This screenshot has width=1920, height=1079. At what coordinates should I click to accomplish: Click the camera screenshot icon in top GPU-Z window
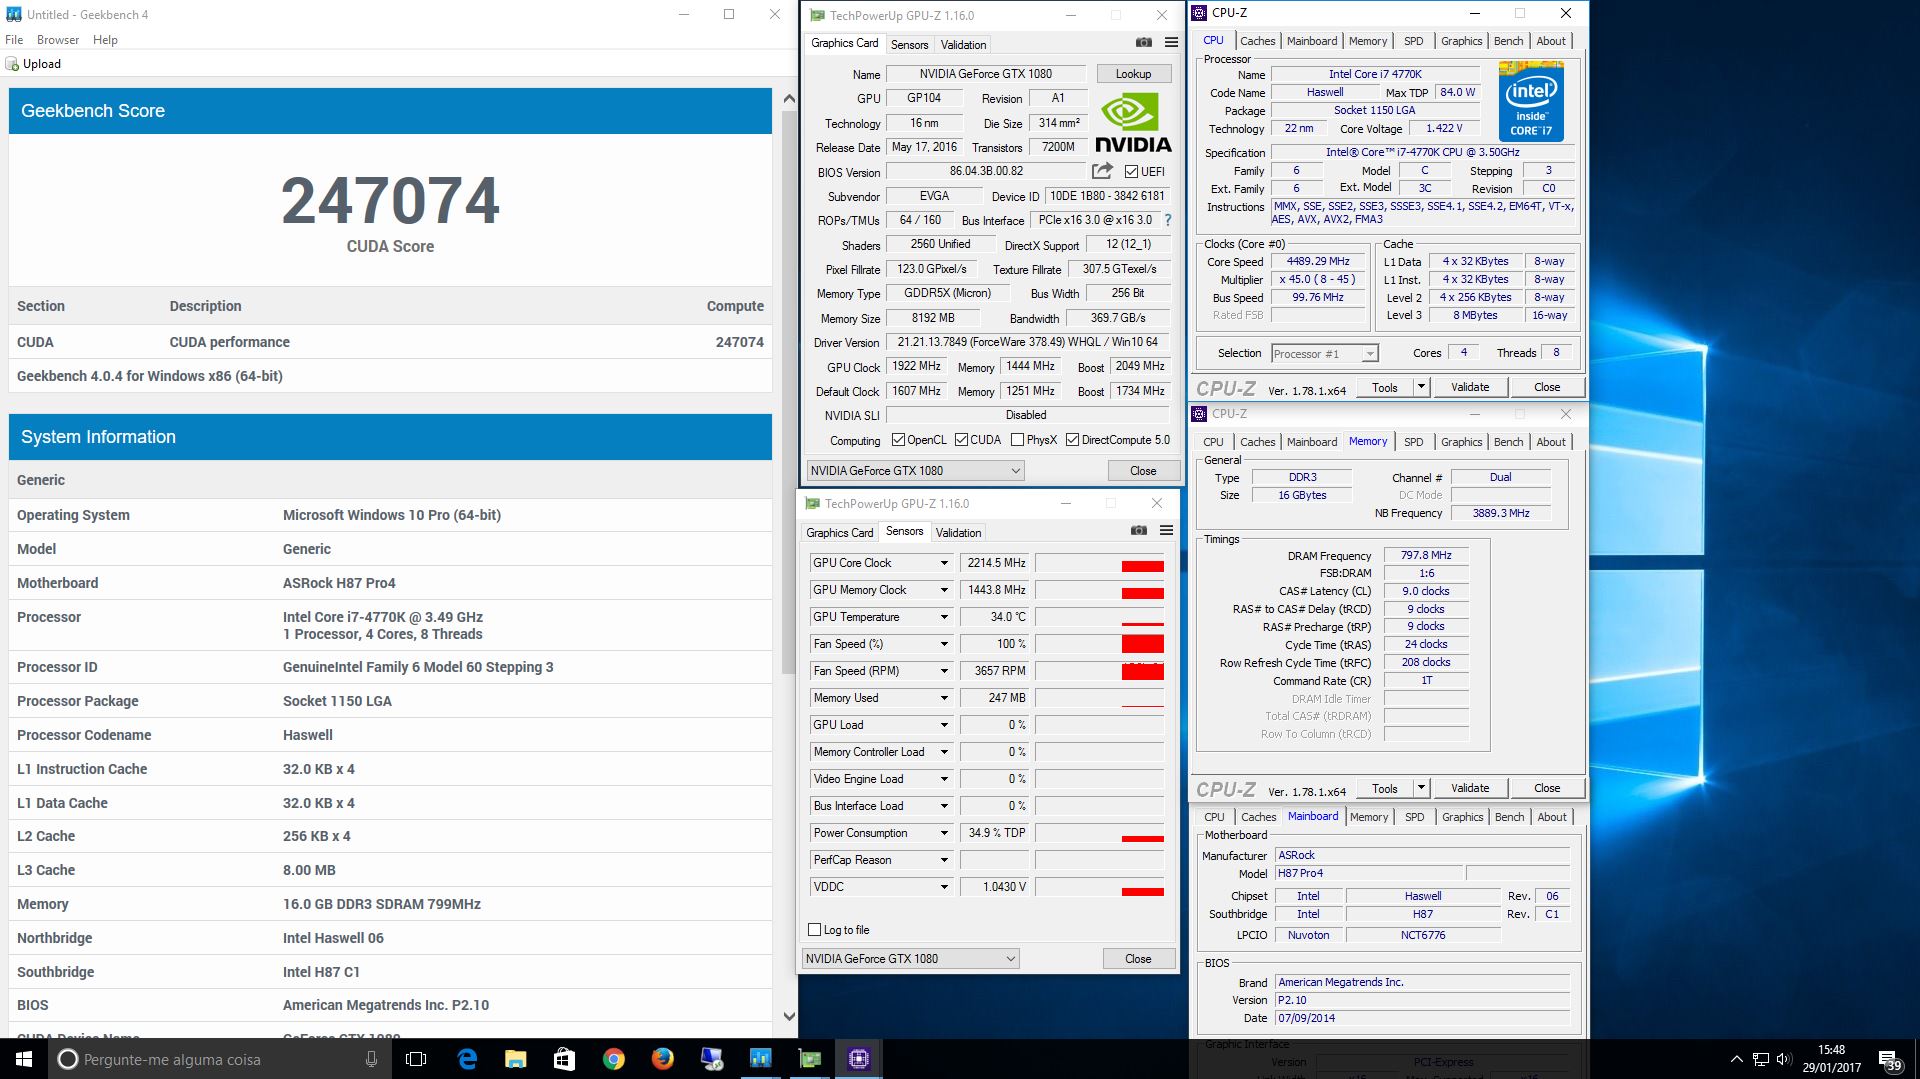pos(1144,43)
